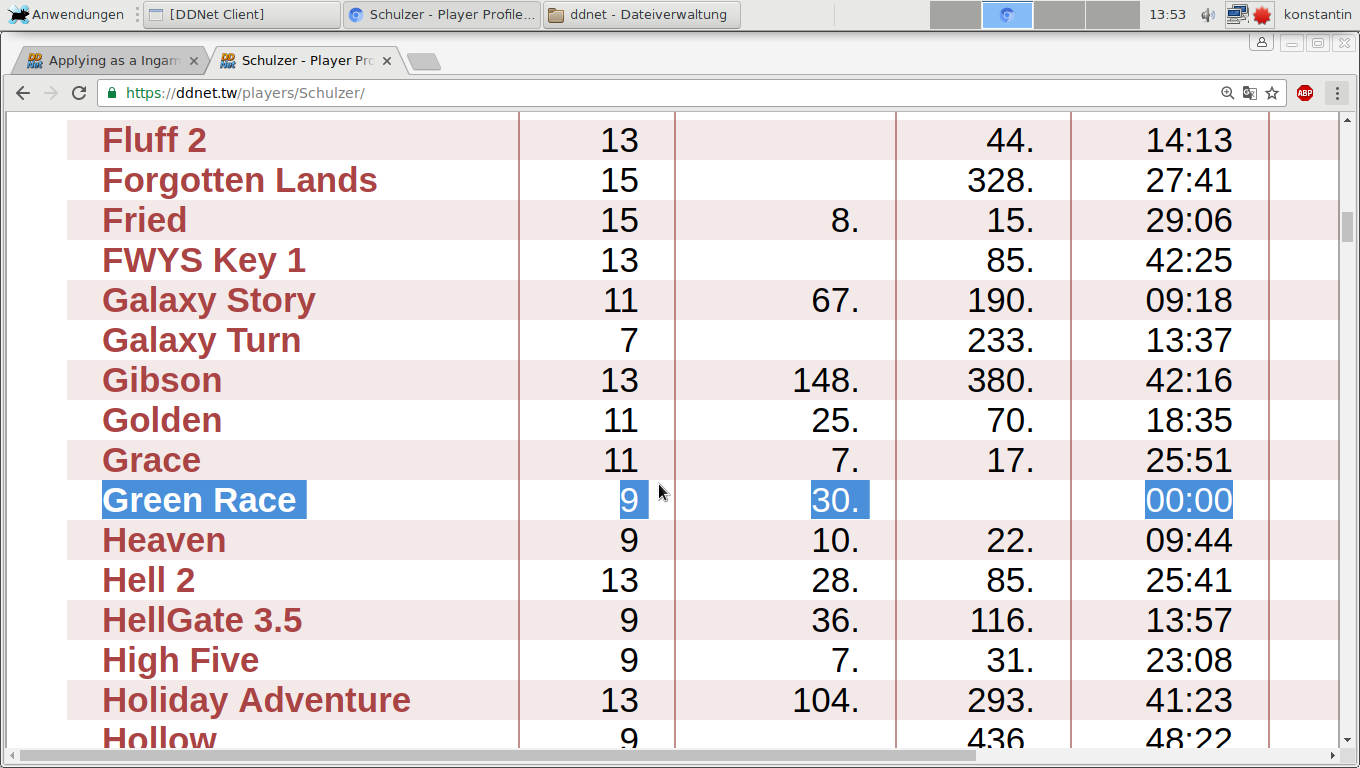Switch to DDNet Client in taskbar

coord(241,15)
